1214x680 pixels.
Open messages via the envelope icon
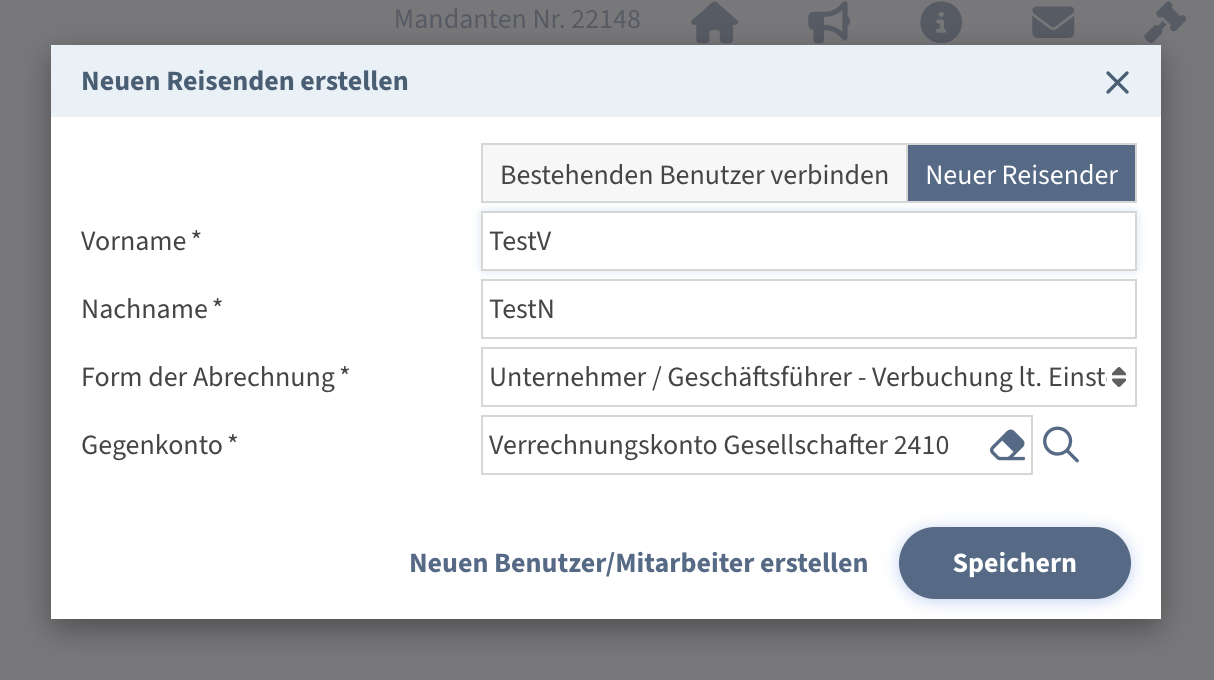1052,22
